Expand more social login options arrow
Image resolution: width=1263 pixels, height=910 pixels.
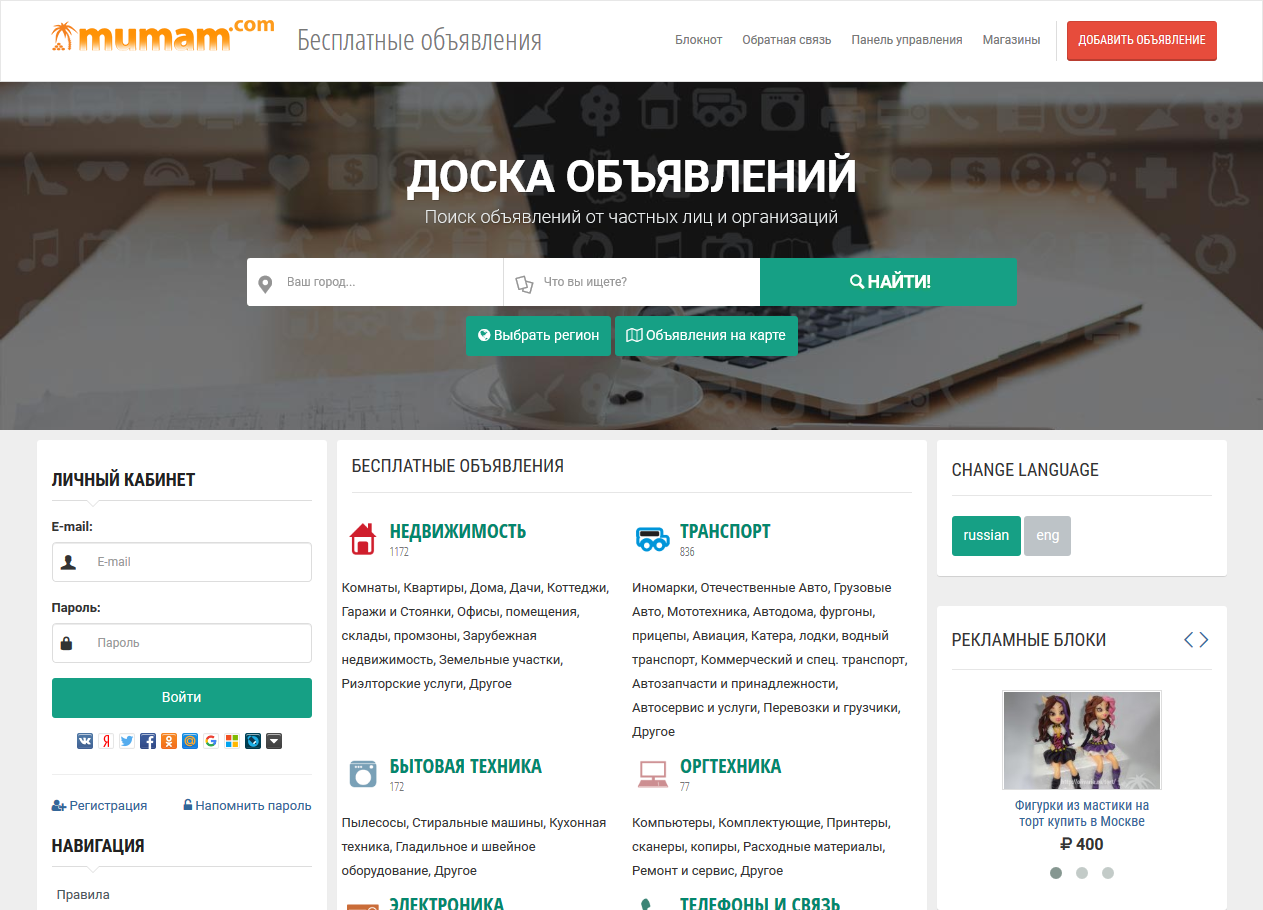click(274, 741)
